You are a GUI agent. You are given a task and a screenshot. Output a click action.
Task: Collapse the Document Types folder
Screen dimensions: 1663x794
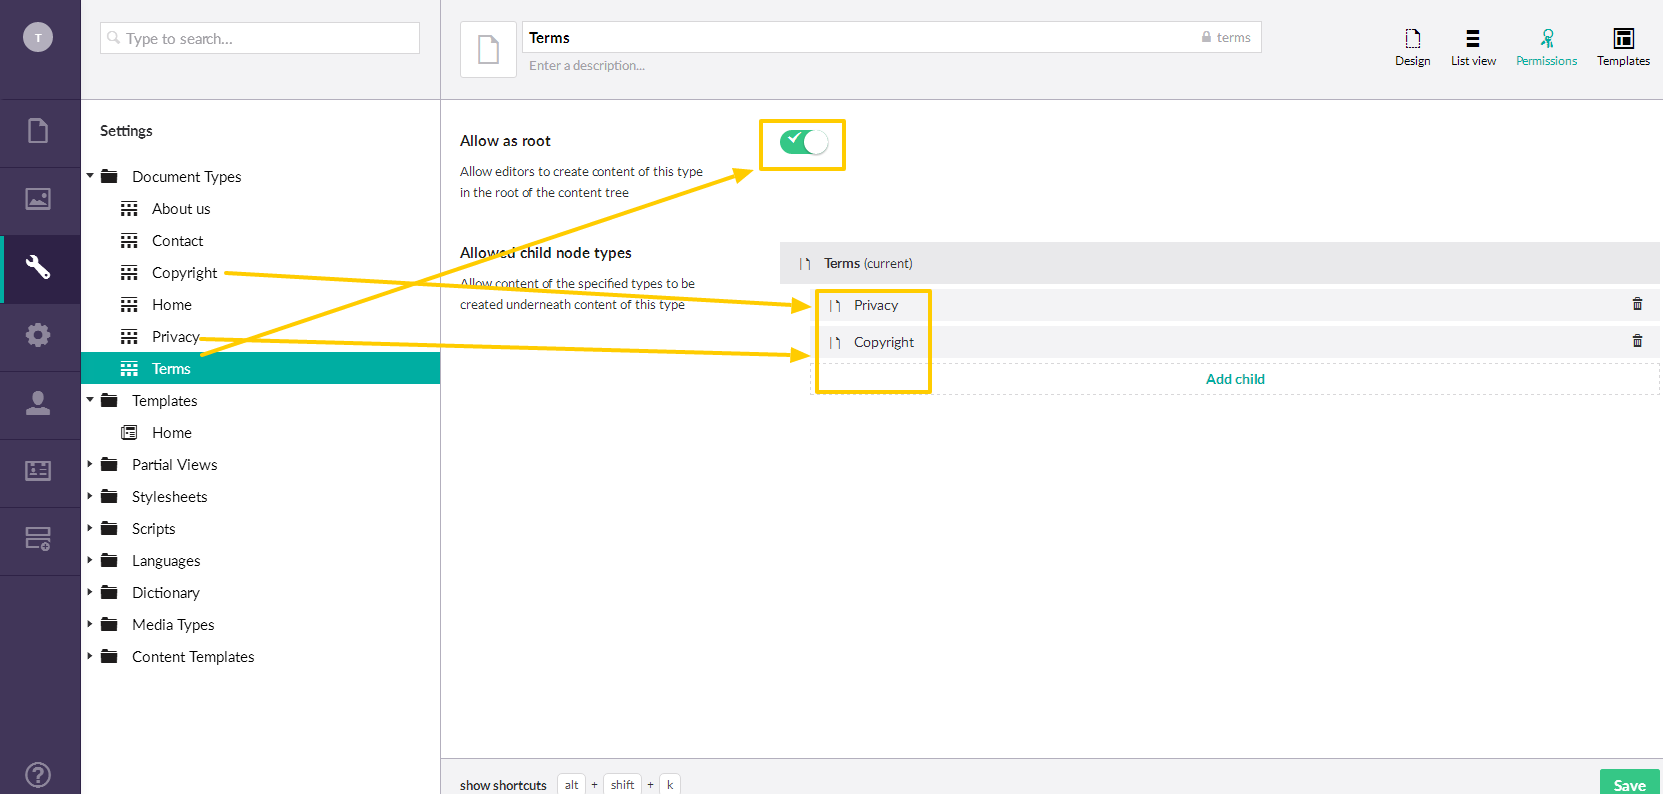point(90,176)
